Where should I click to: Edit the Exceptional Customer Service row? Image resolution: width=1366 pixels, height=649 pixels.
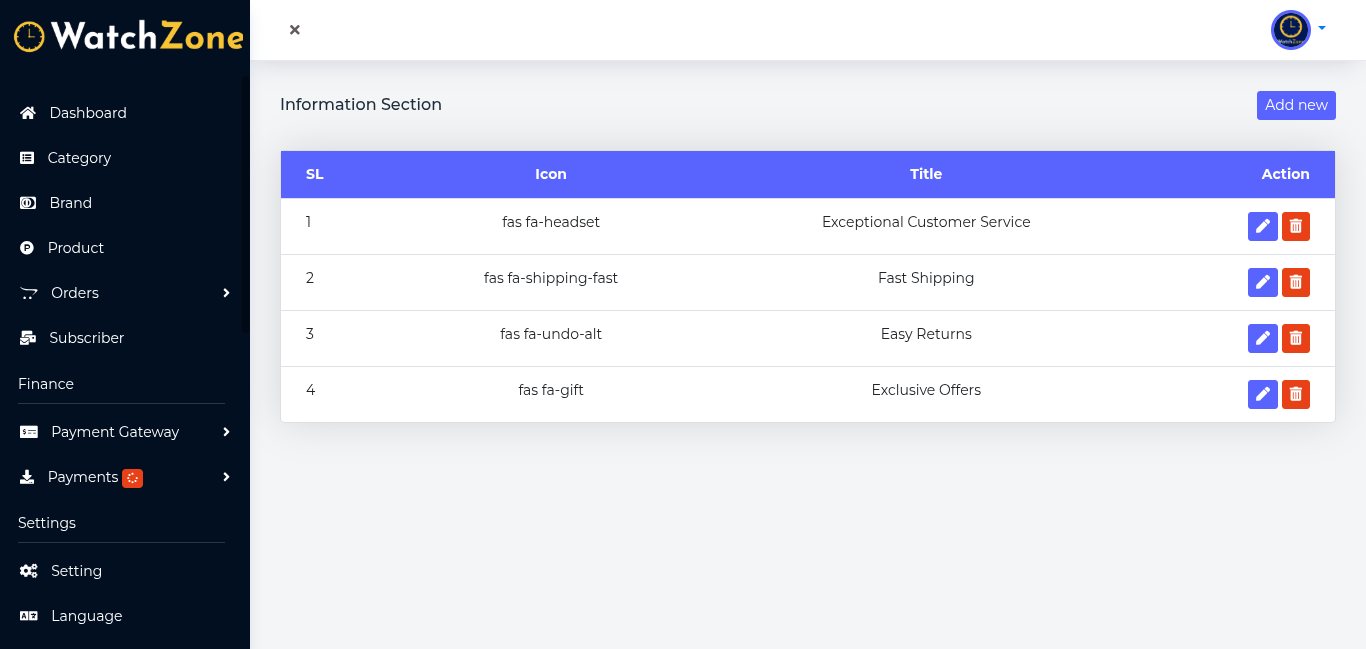[x=1262, y=227]
